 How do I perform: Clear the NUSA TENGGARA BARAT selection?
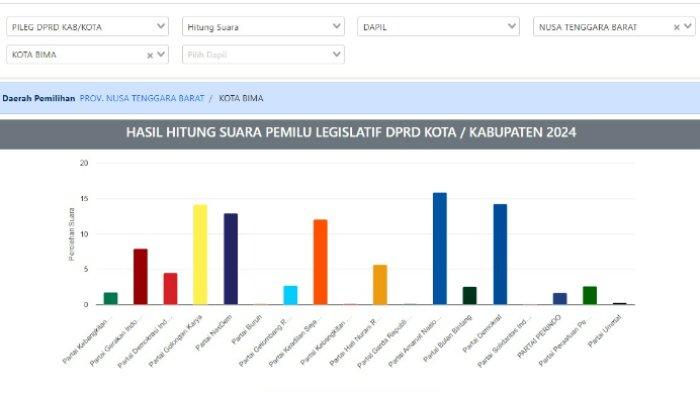point(676,28)
